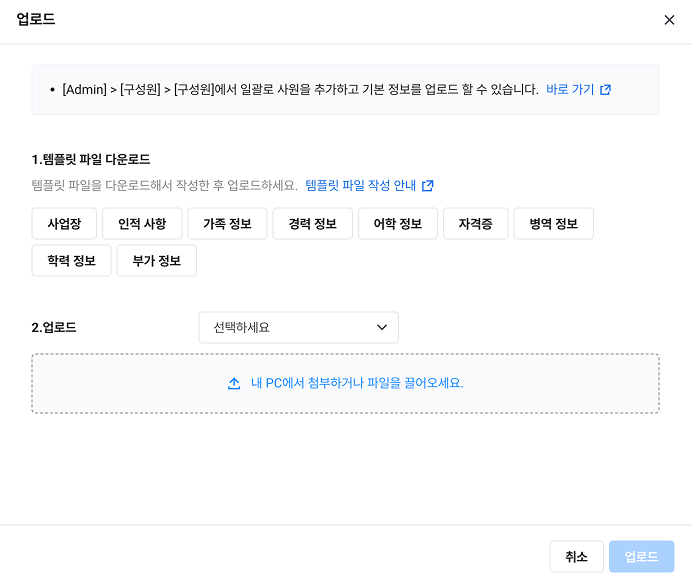This screenshot has height=584, width=692.
Task: Click the 내 PC에서 첨부하거나 text
Action: (x=300, y=383)
